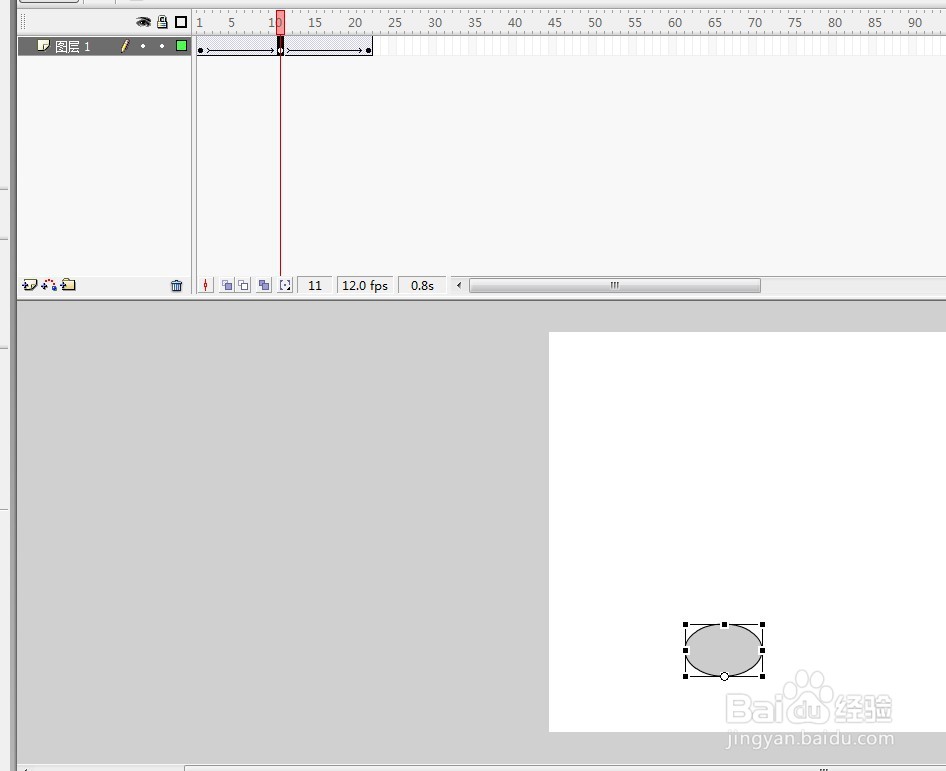946x771 pixels.
Task: Click Insert Layer icon
Action: click(x=30, y=285)
